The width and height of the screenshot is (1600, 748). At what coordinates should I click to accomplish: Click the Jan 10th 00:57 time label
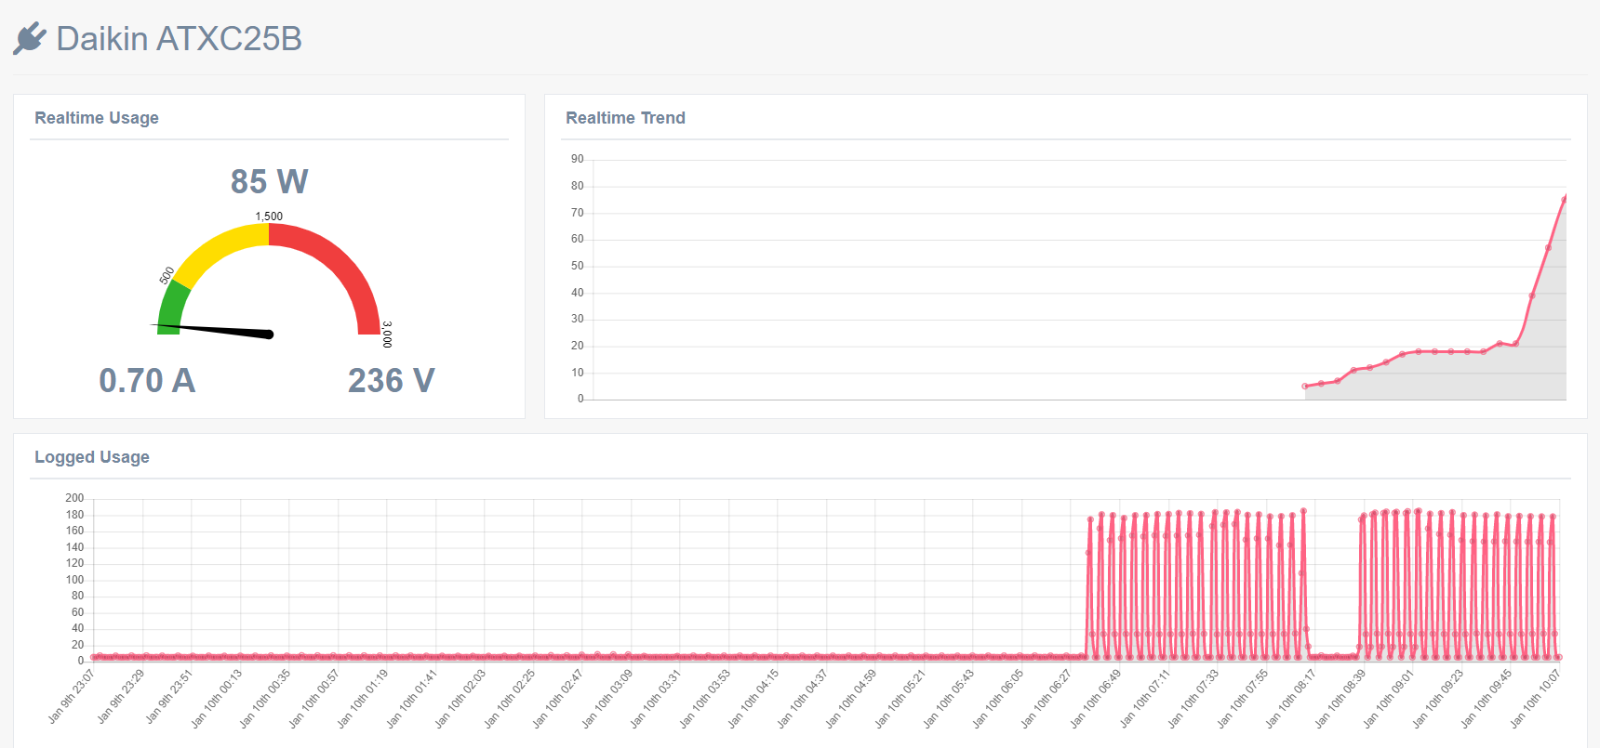point(315,698)
